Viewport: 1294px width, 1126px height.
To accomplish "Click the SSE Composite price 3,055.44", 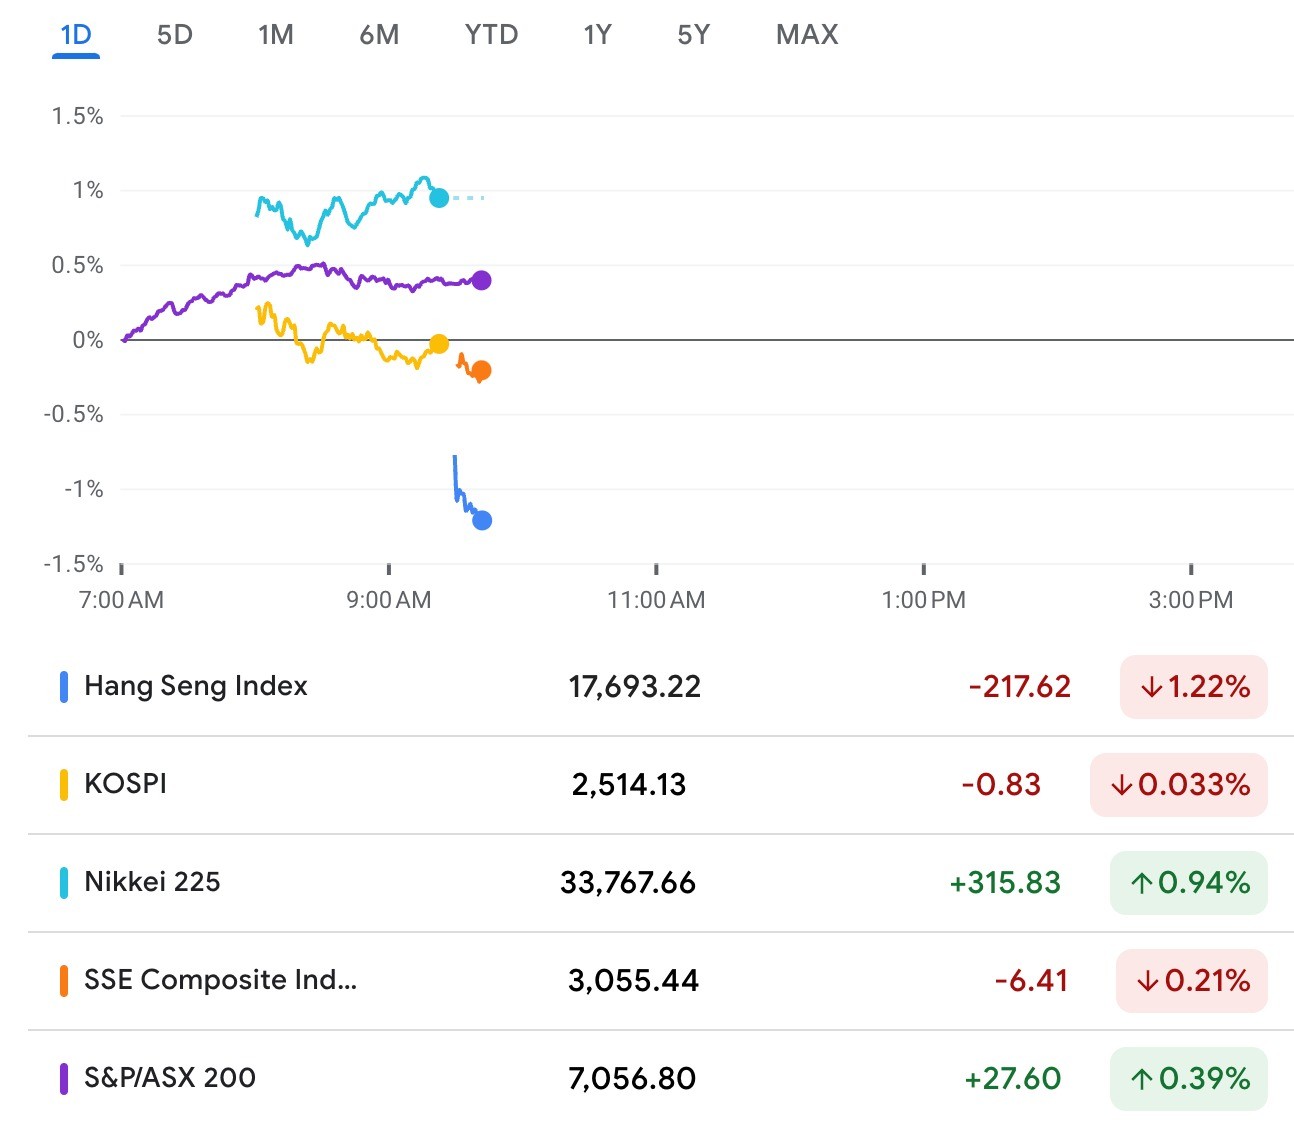I will 633,981.
